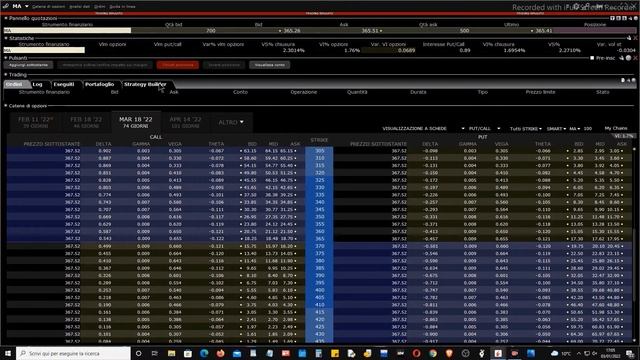The height and width of the screenshot is (360, 640).
Task: Collapse the Pulsanti section
Action: 6,58
